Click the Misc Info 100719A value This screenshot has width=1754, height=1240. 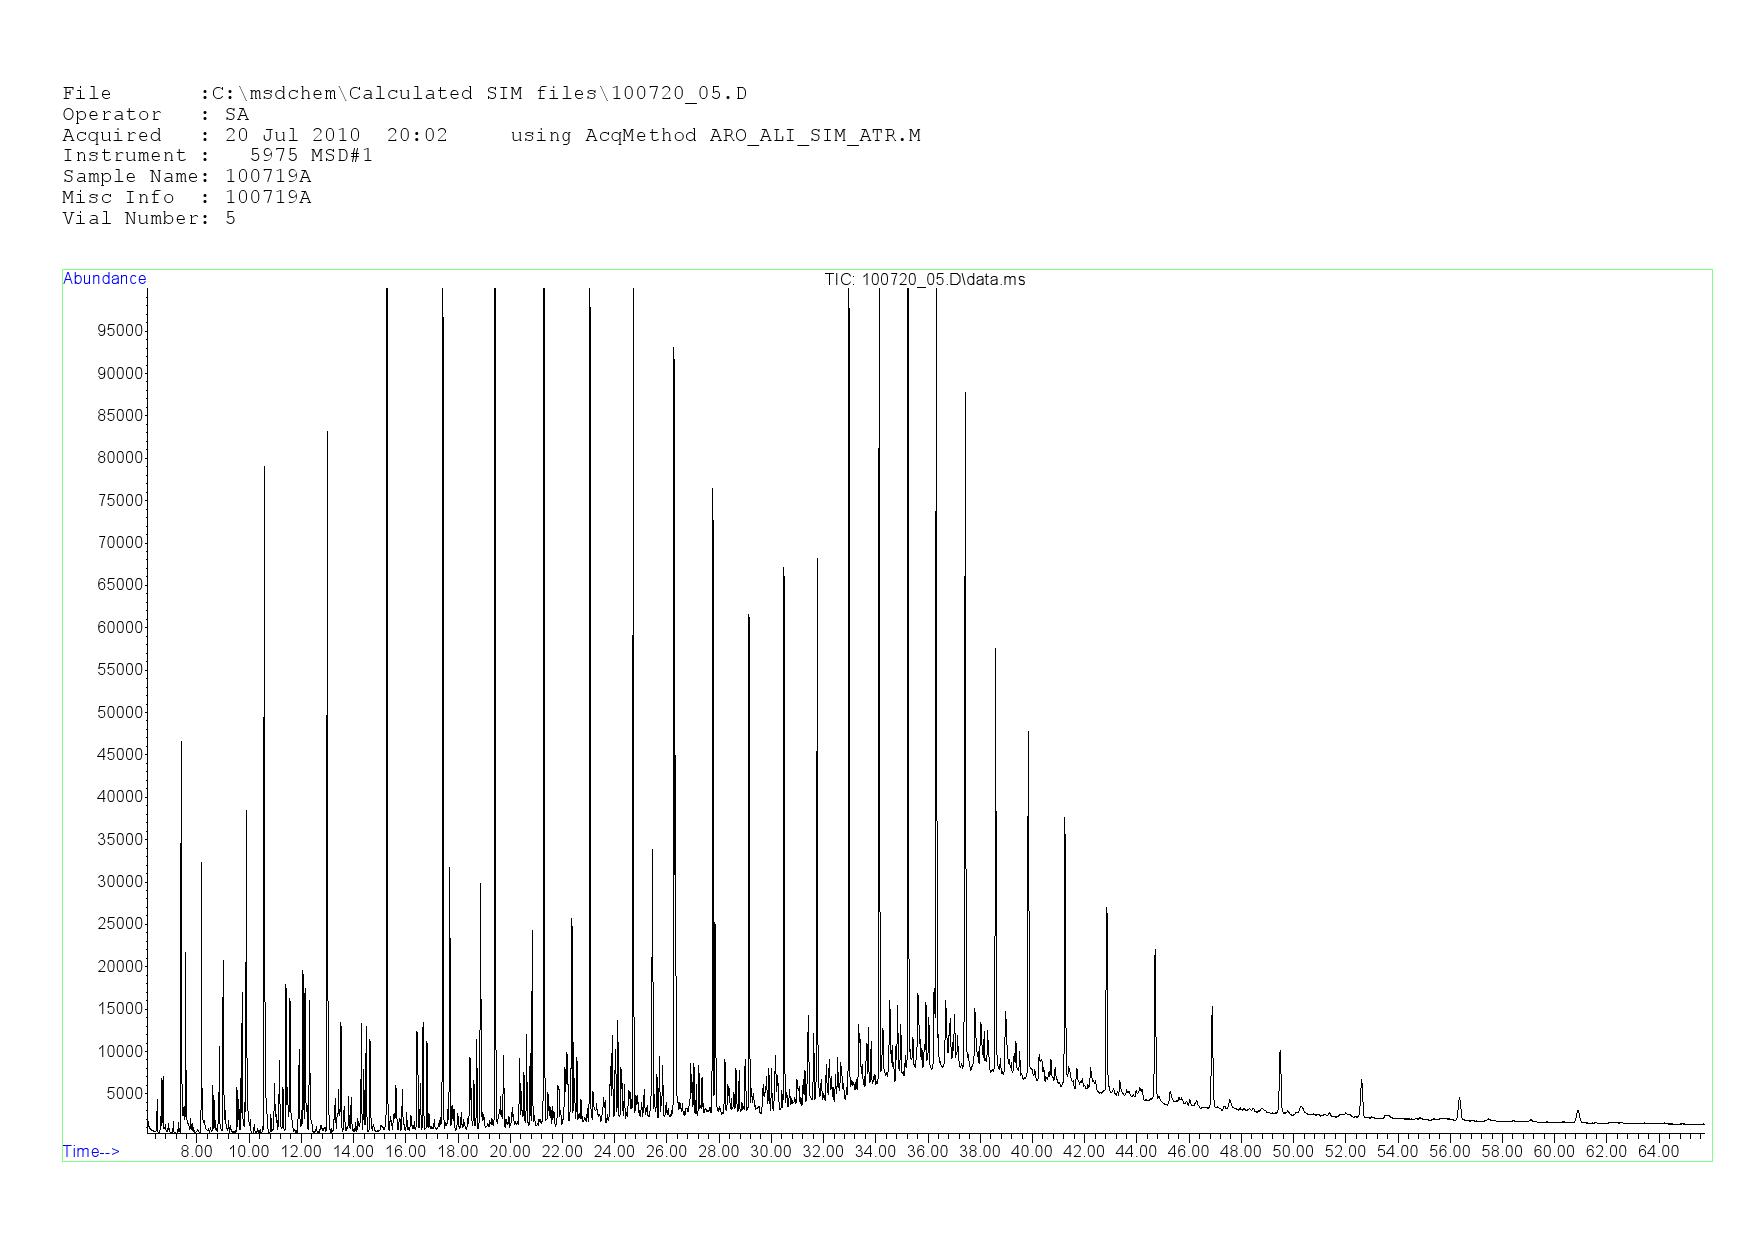point(268,198)
